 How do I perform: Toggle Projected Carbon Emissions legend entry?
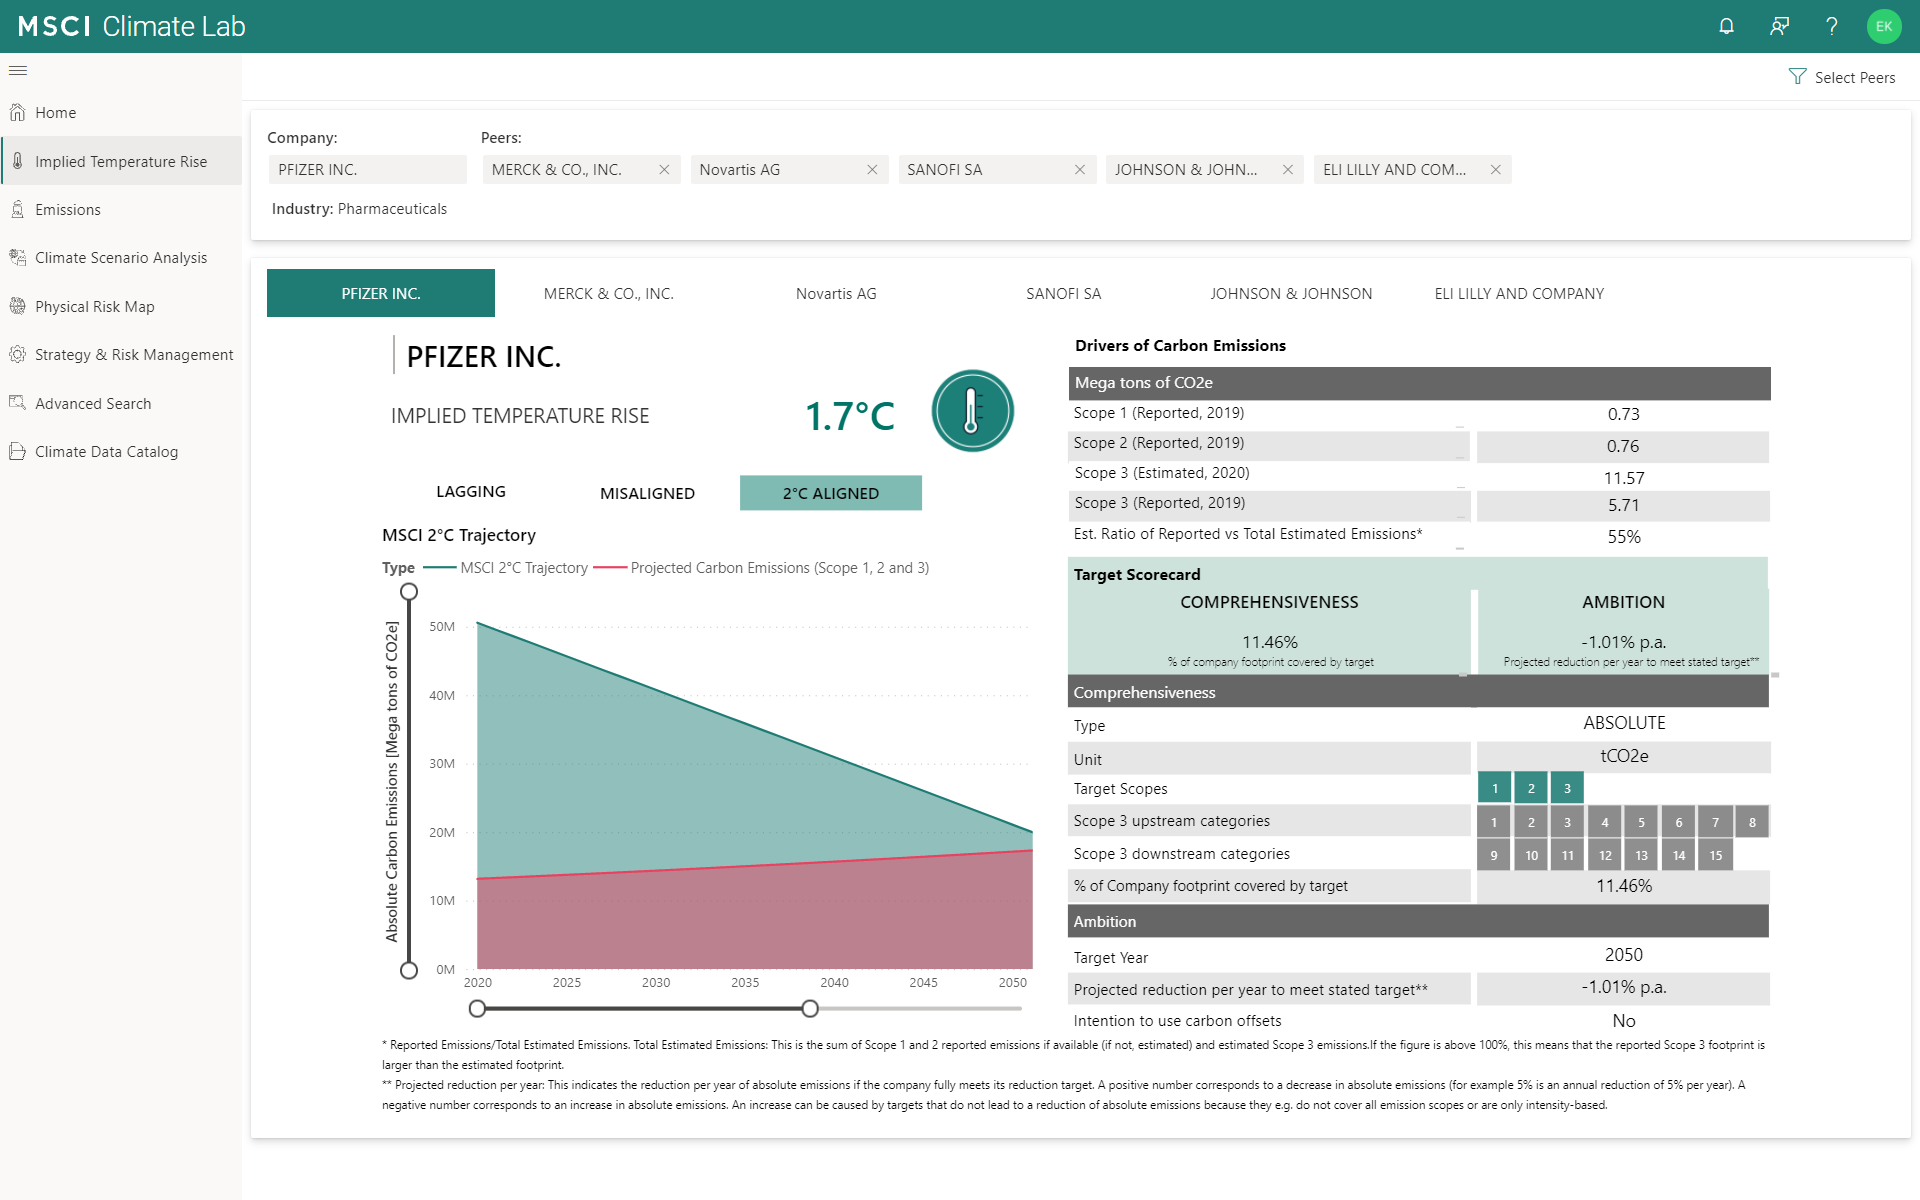point(761,568)
